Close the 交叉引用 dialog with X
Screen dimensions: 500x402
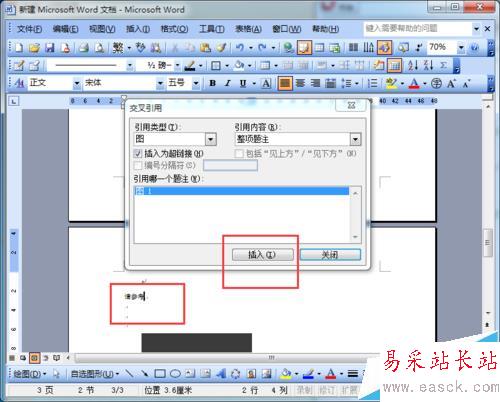tap(351, 105)
